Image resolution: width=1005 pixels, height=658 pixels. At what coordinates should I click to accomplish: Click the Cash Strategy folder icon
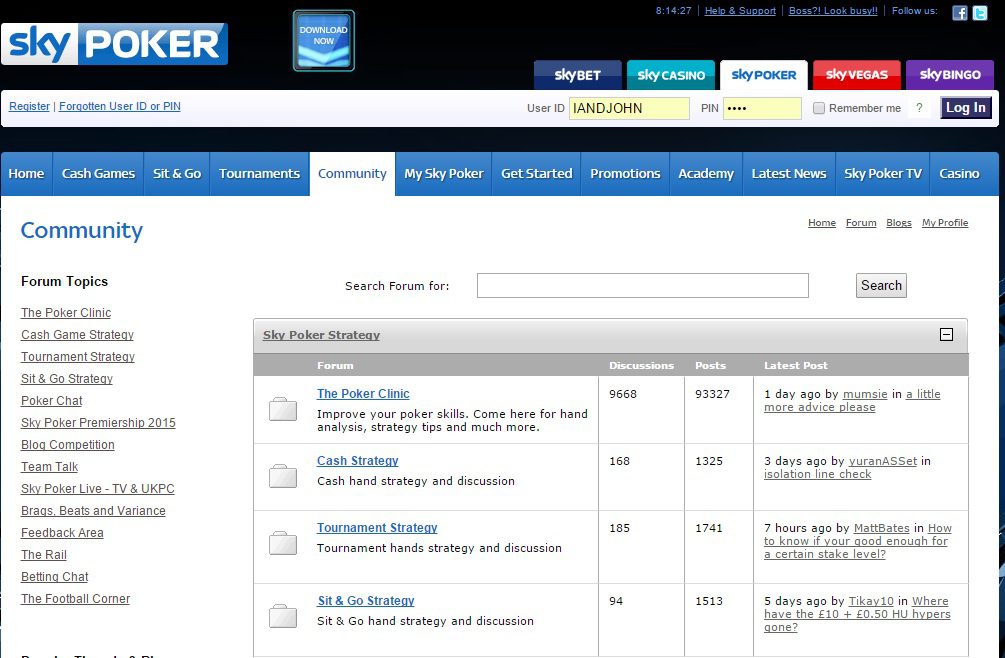[283, 476]
